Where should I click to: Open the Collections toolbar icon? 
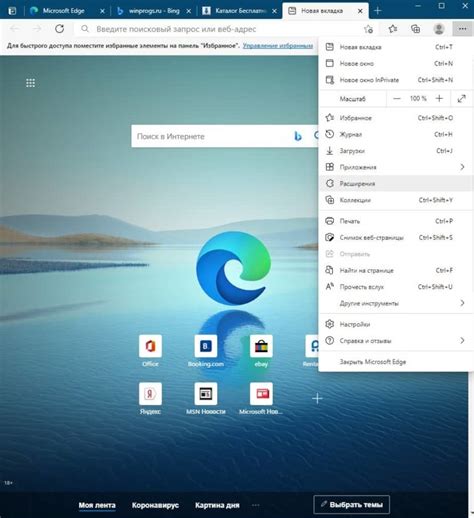click(415, 29)
